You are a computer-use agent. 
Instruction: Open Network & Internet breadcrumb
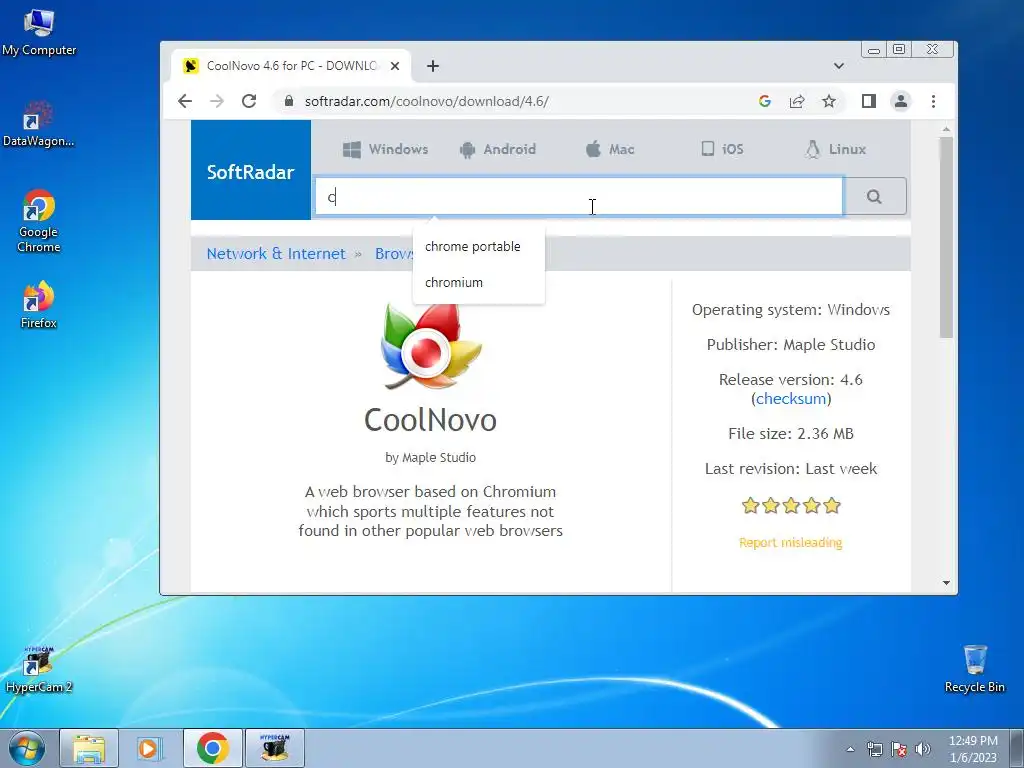tap(276, 253)
